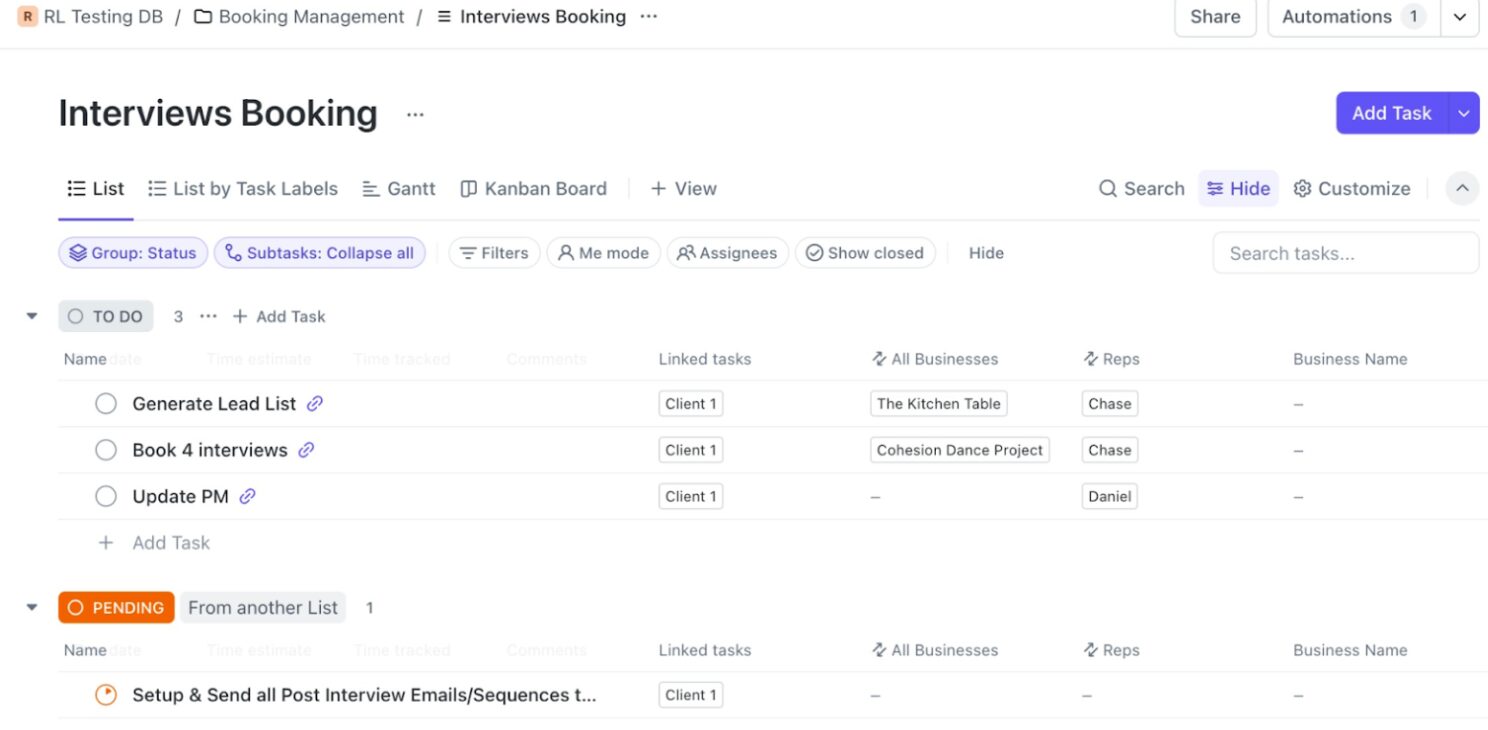The image size is (1488, 730).
Task: Open The Kitchen Table business tag
Action: (x=938, y=404)
